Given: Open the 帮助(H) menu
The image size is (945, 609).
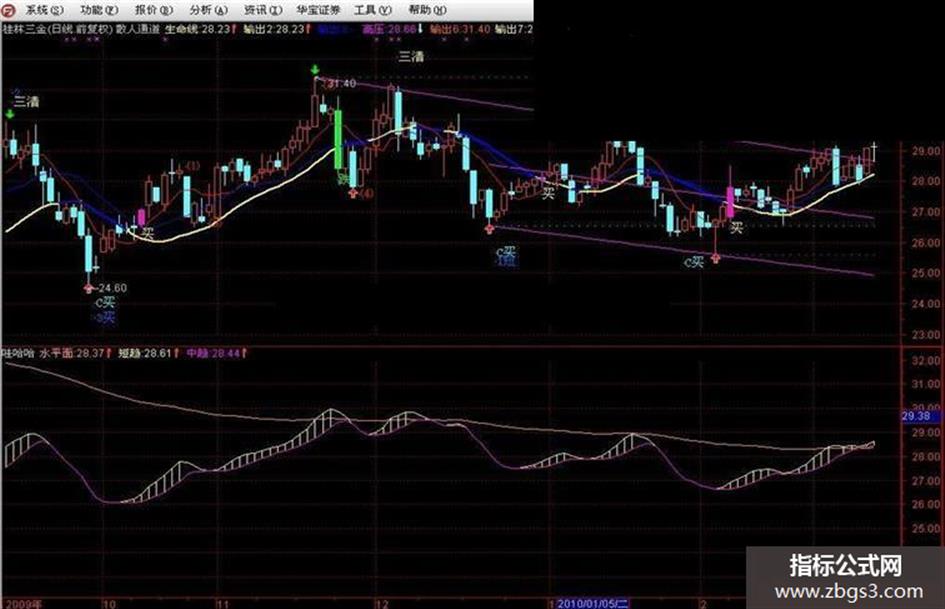Looking at the screenshot, I should coord(427,10).
